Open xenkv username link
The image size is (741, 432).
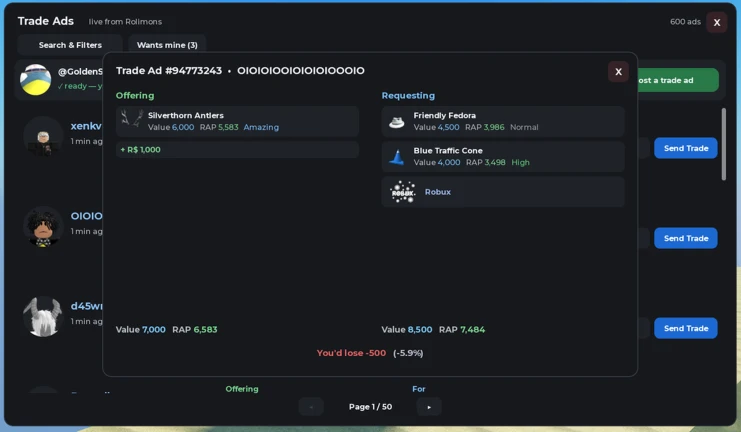[86, 126]
